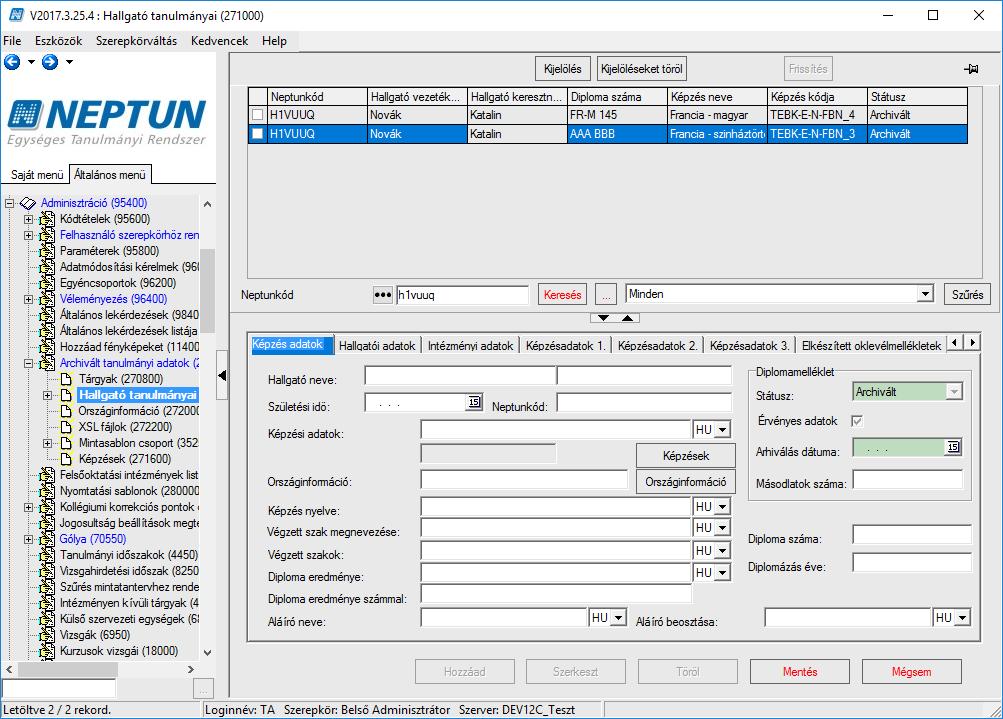Viewport: 1003px width, 719px height.
Task: Switch to the Saját menü tab
Action: tap(37, 175)
